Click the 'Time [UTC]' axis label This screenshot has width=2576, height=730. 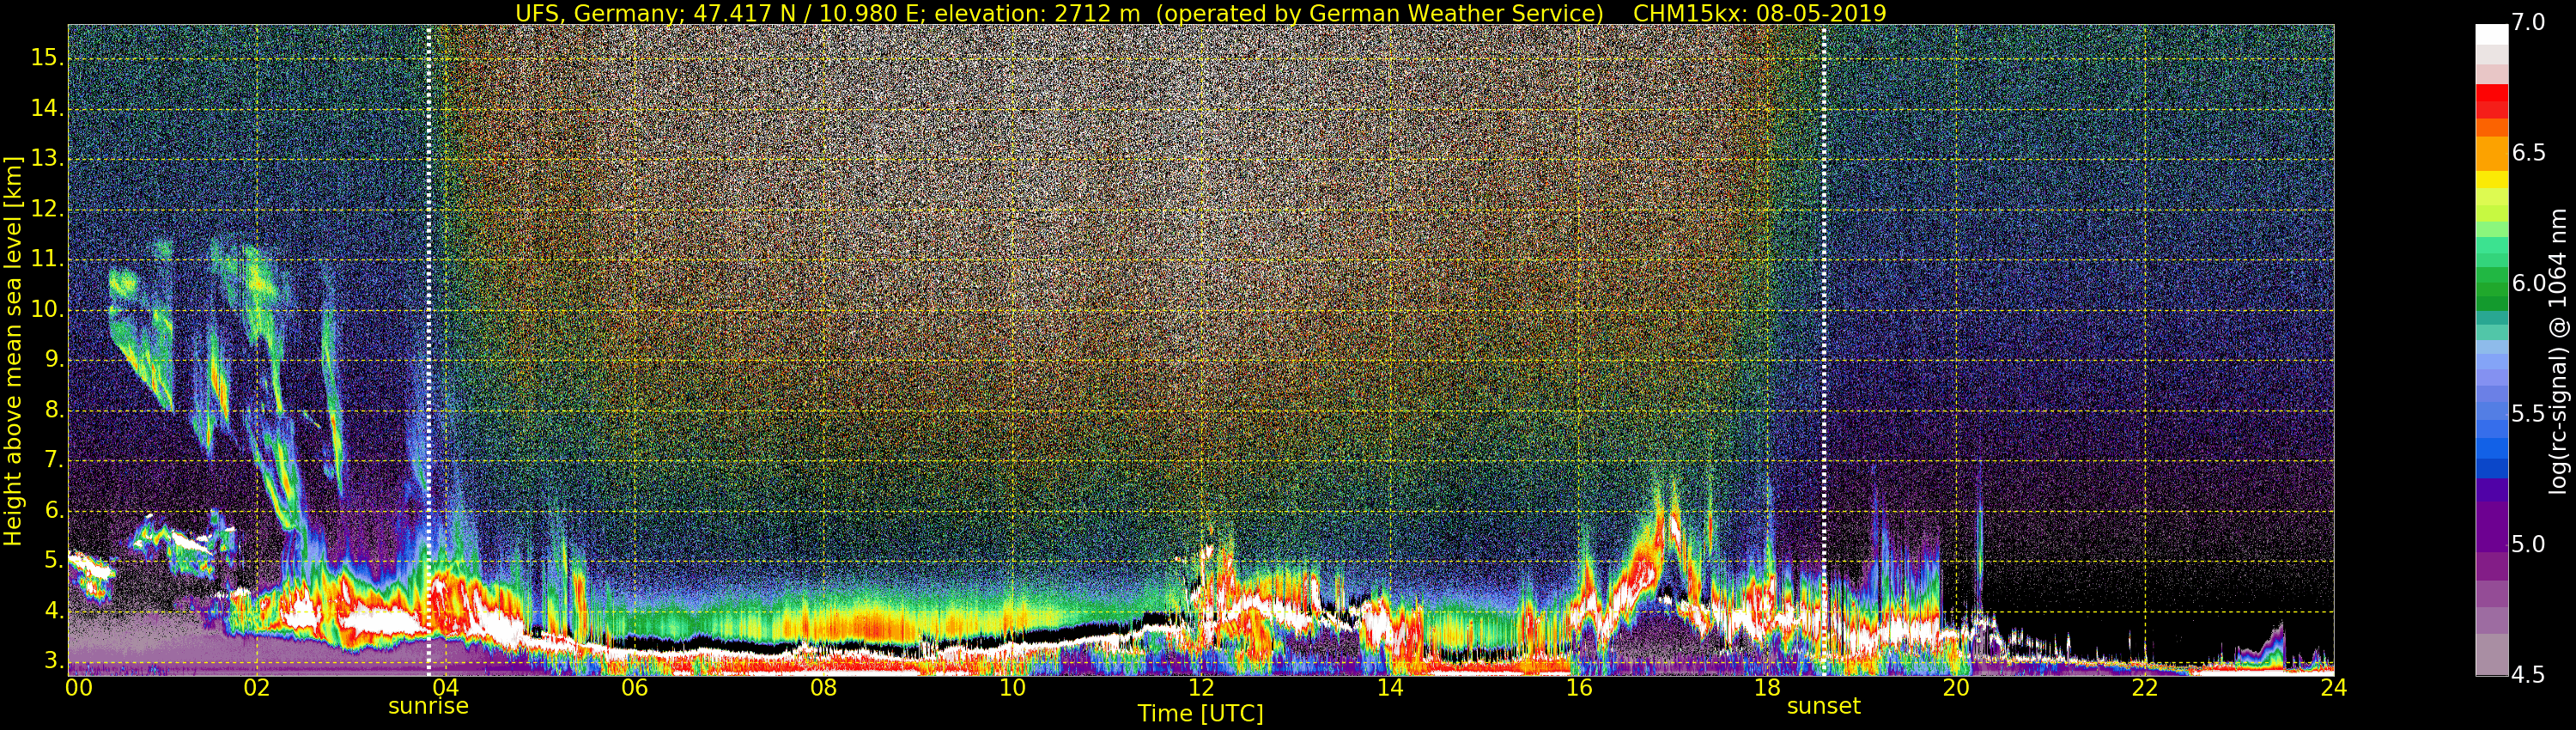(x=1200, y=714)
